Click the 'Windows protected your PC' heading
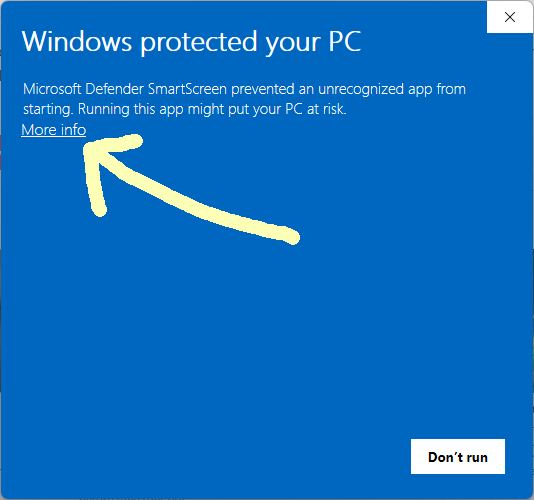This screenshot has height=500, width=534. pos(191,42)
